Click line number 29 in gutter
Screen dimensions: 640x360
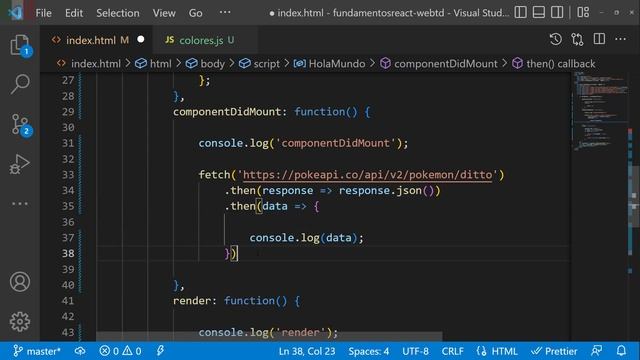coord(68,112)
